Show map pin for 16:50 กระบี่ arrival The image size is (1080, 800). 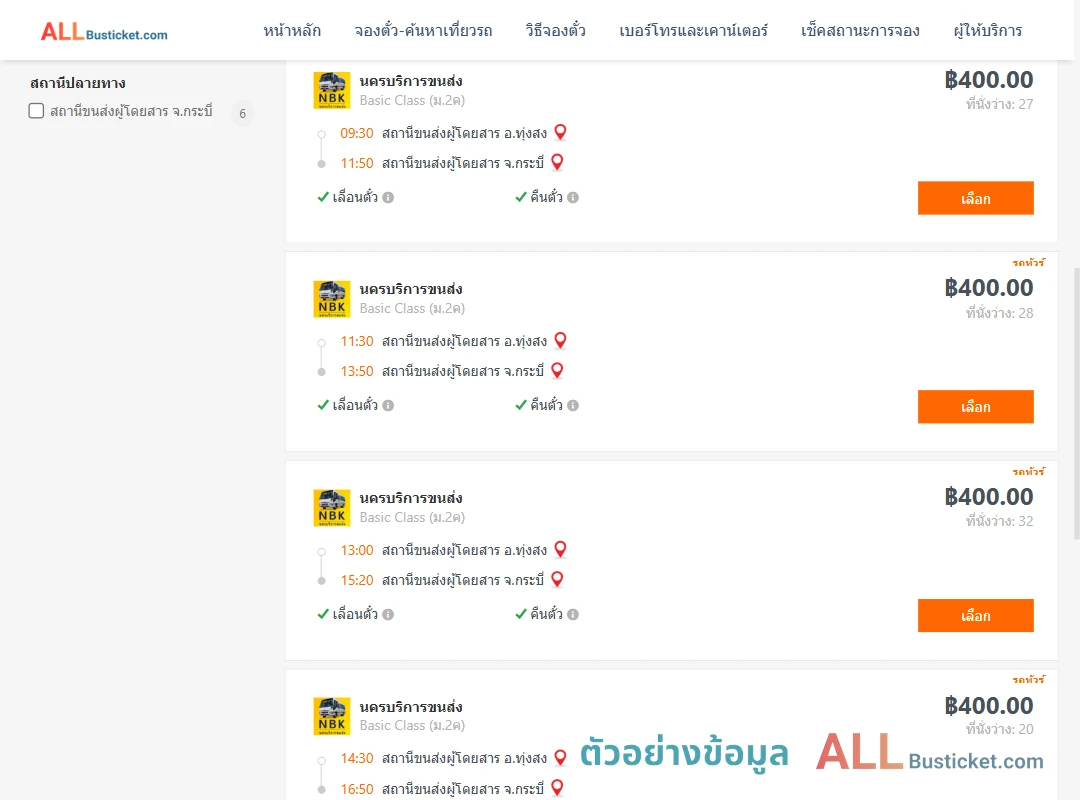click(x=557, y=788)
